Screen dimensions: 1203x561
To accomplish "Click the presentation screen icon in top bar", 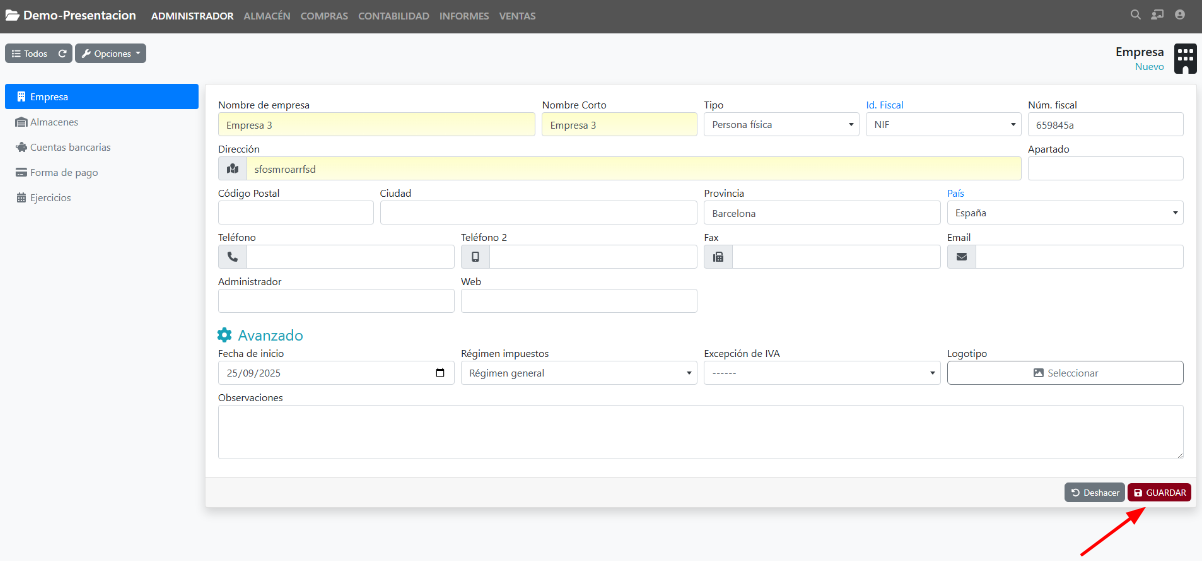I will click(1157, 15).
